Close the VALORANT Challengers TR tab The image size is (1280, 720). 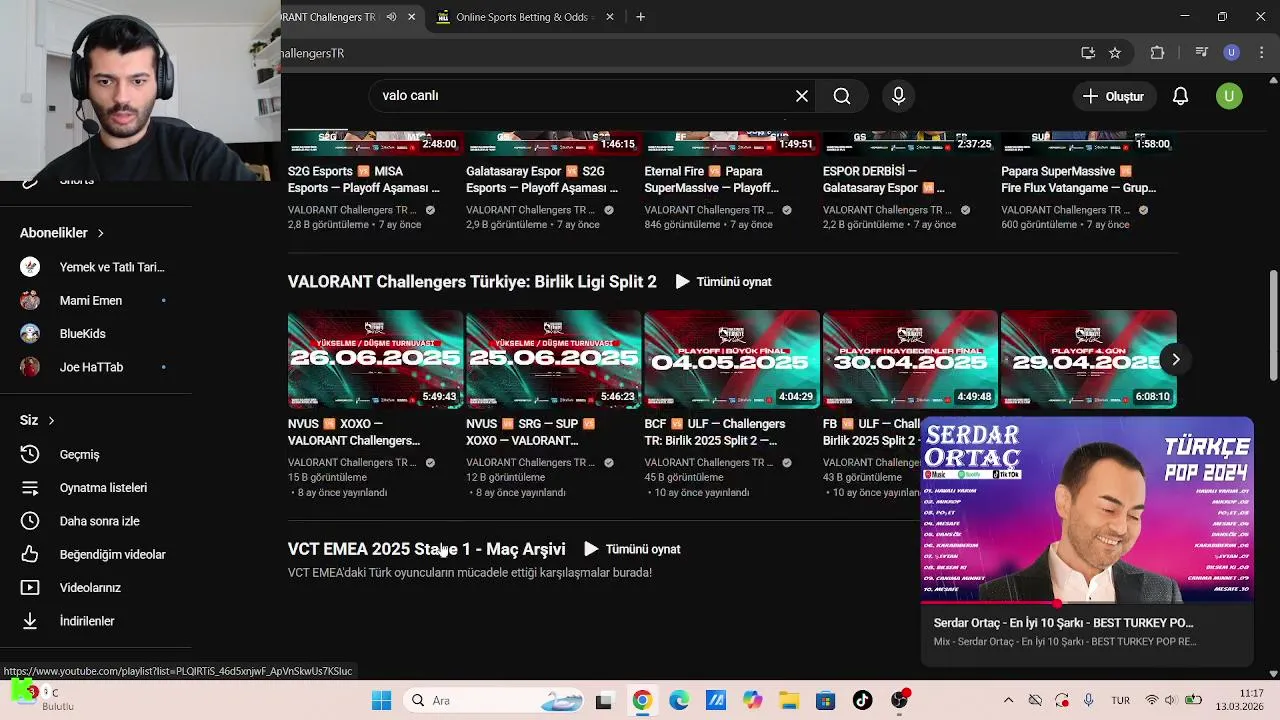click(x=411, y=17)
